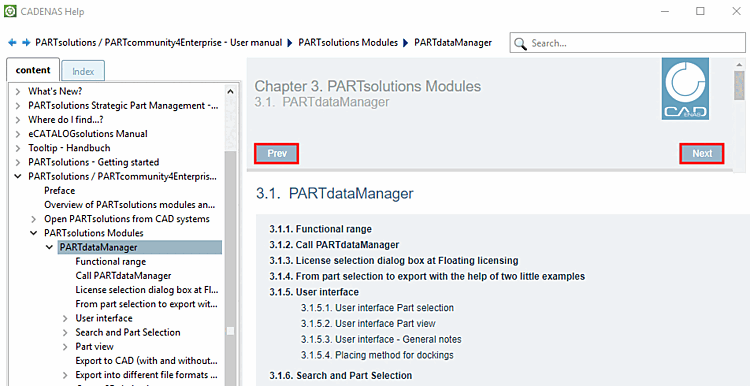Expand Open PARTsolutions from CAD systems node
750x386 pixels.
click(x=33, y=219)
